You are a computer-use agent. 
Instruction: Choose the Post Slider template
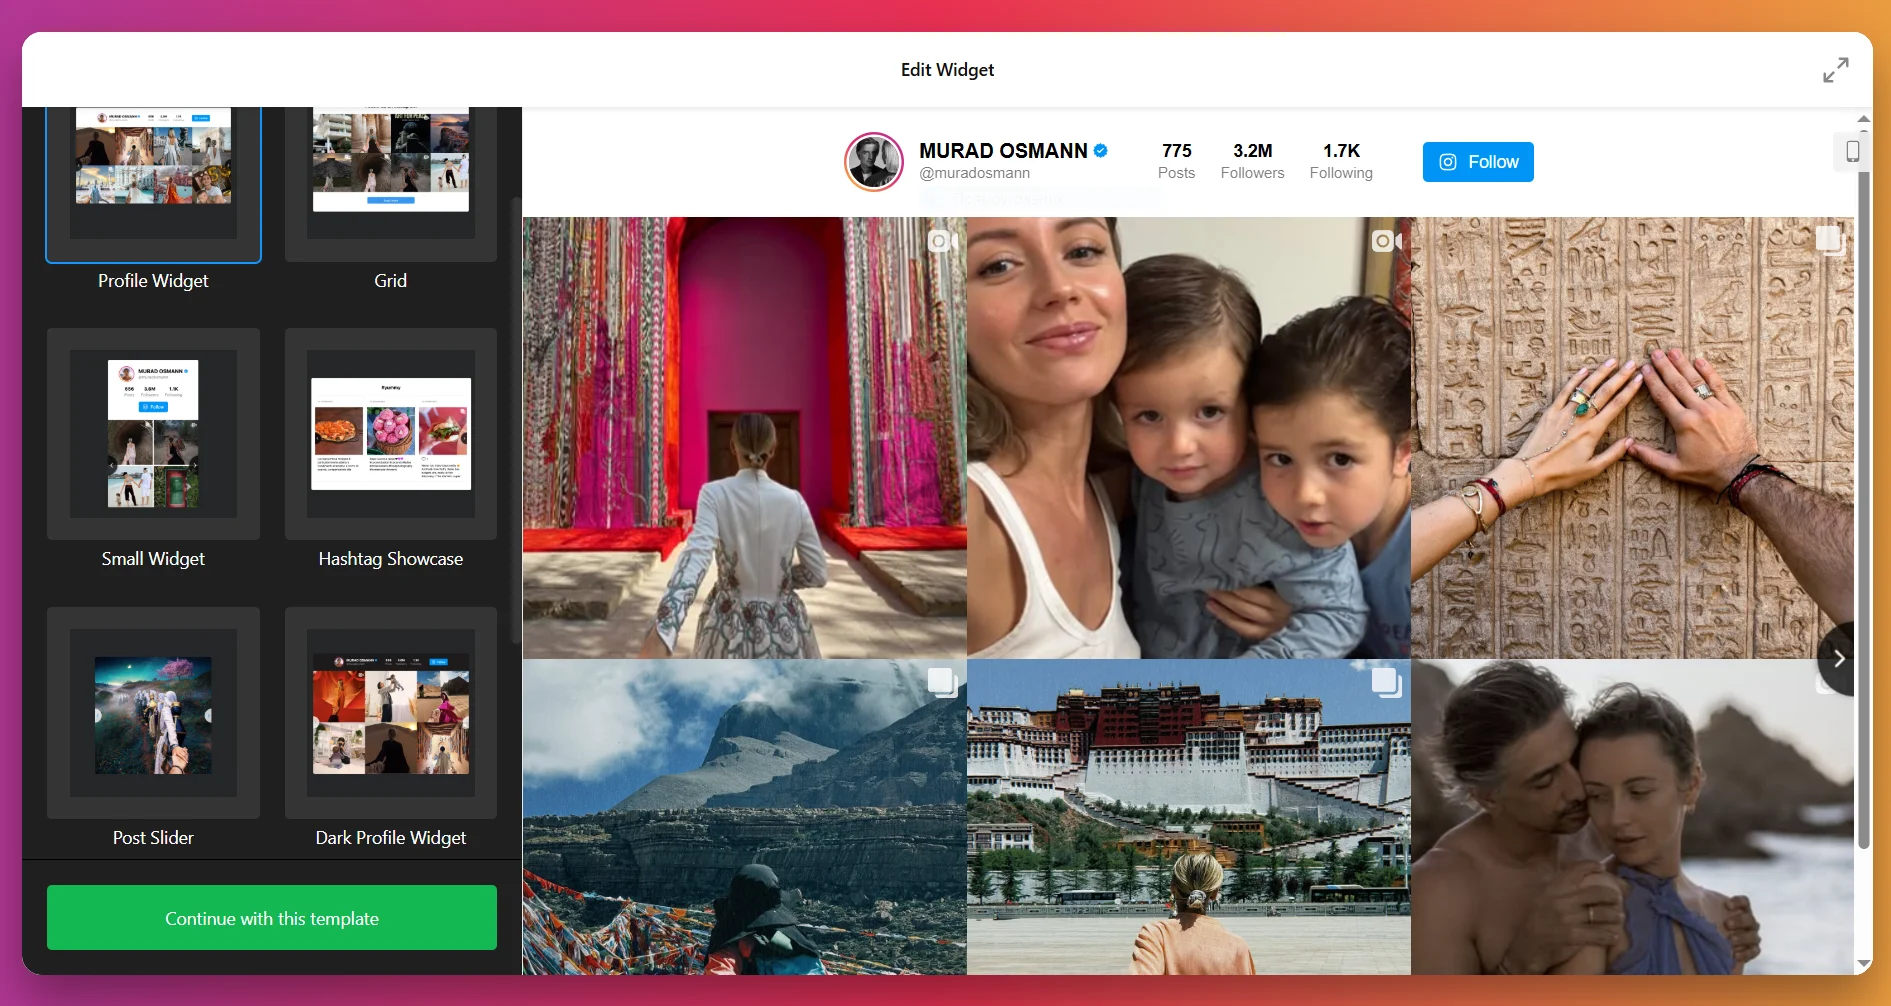pyautogui.click(x=153, y=714)
